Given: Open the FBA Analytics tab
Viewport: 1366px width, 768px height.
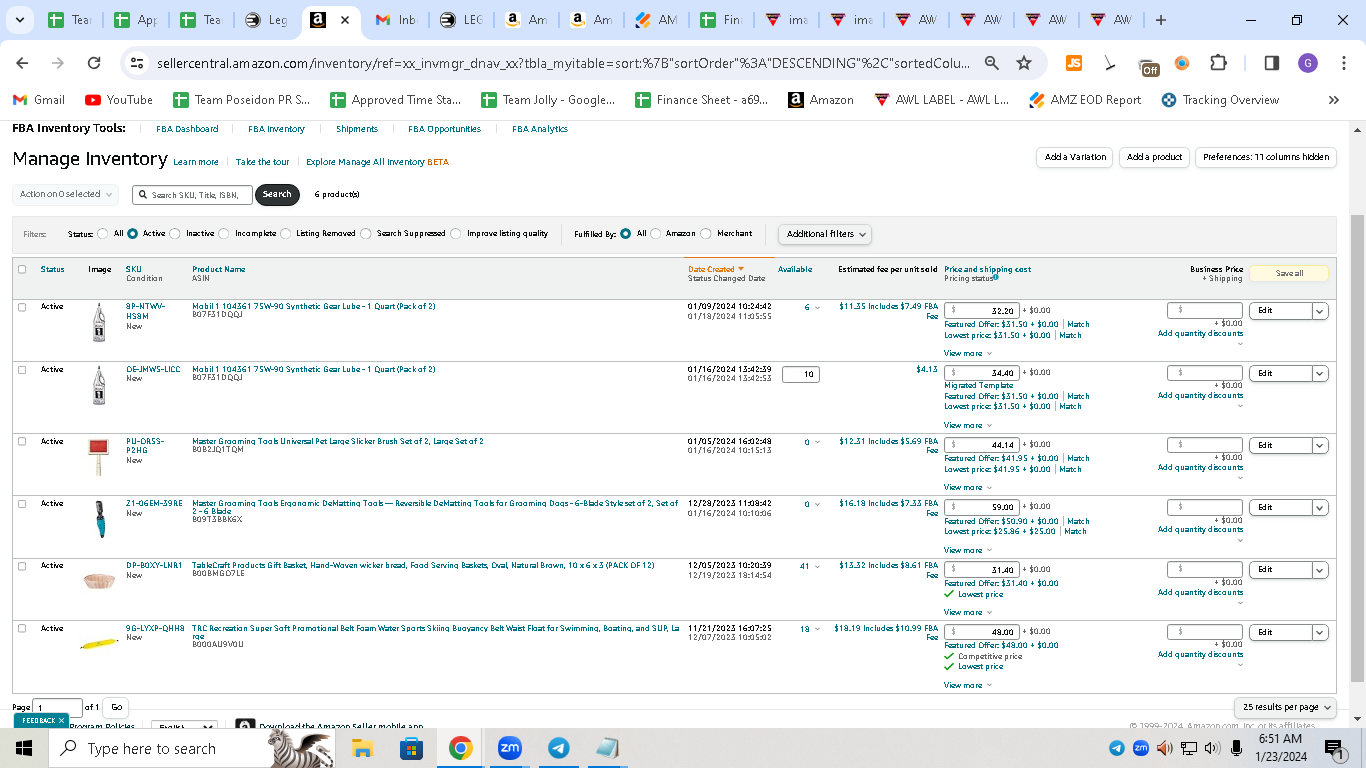Looking at the screenshot, I should pos(540,129).
